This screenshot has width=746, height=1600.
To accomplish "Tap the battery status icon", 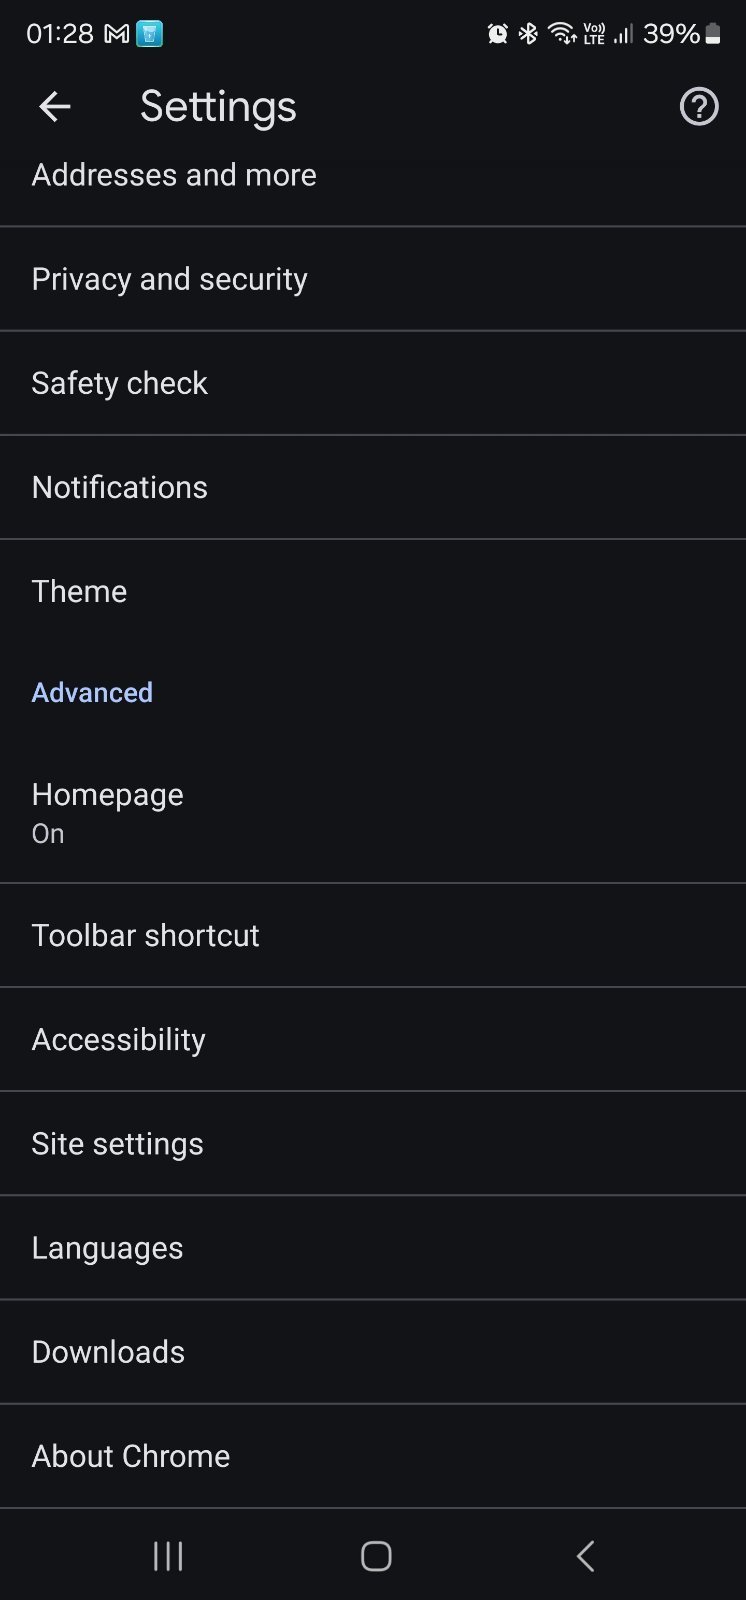I will point(713,35).
